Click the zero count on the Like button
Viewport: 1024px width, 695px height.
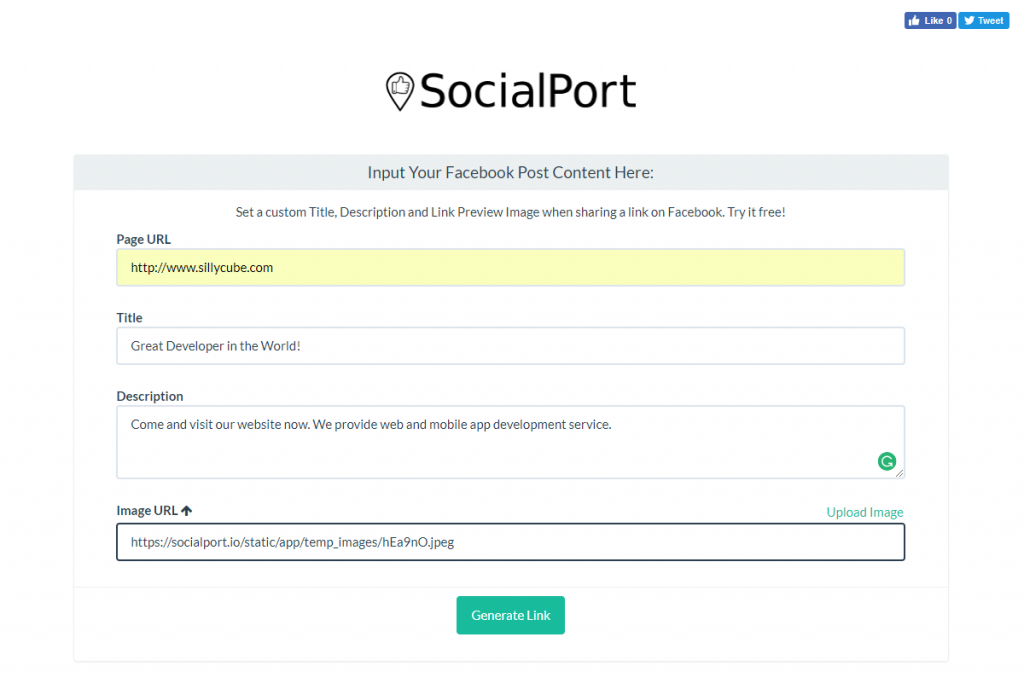(x=949, y=21)
